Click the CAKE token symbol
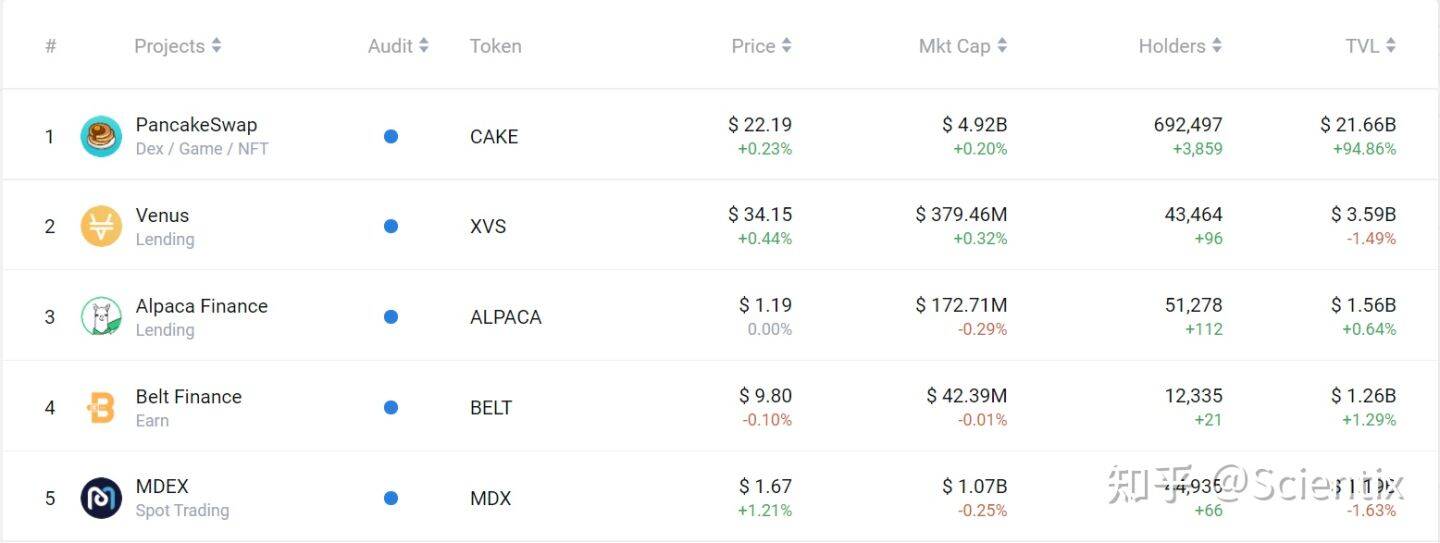 [494, 137]
